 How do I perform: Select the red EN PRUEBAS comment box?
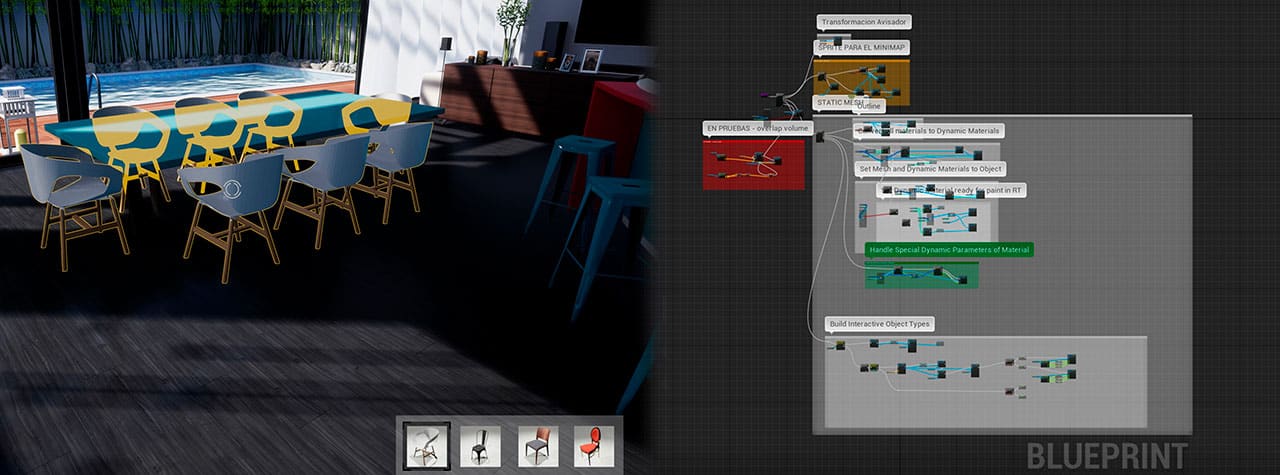(x=753, y=163)
